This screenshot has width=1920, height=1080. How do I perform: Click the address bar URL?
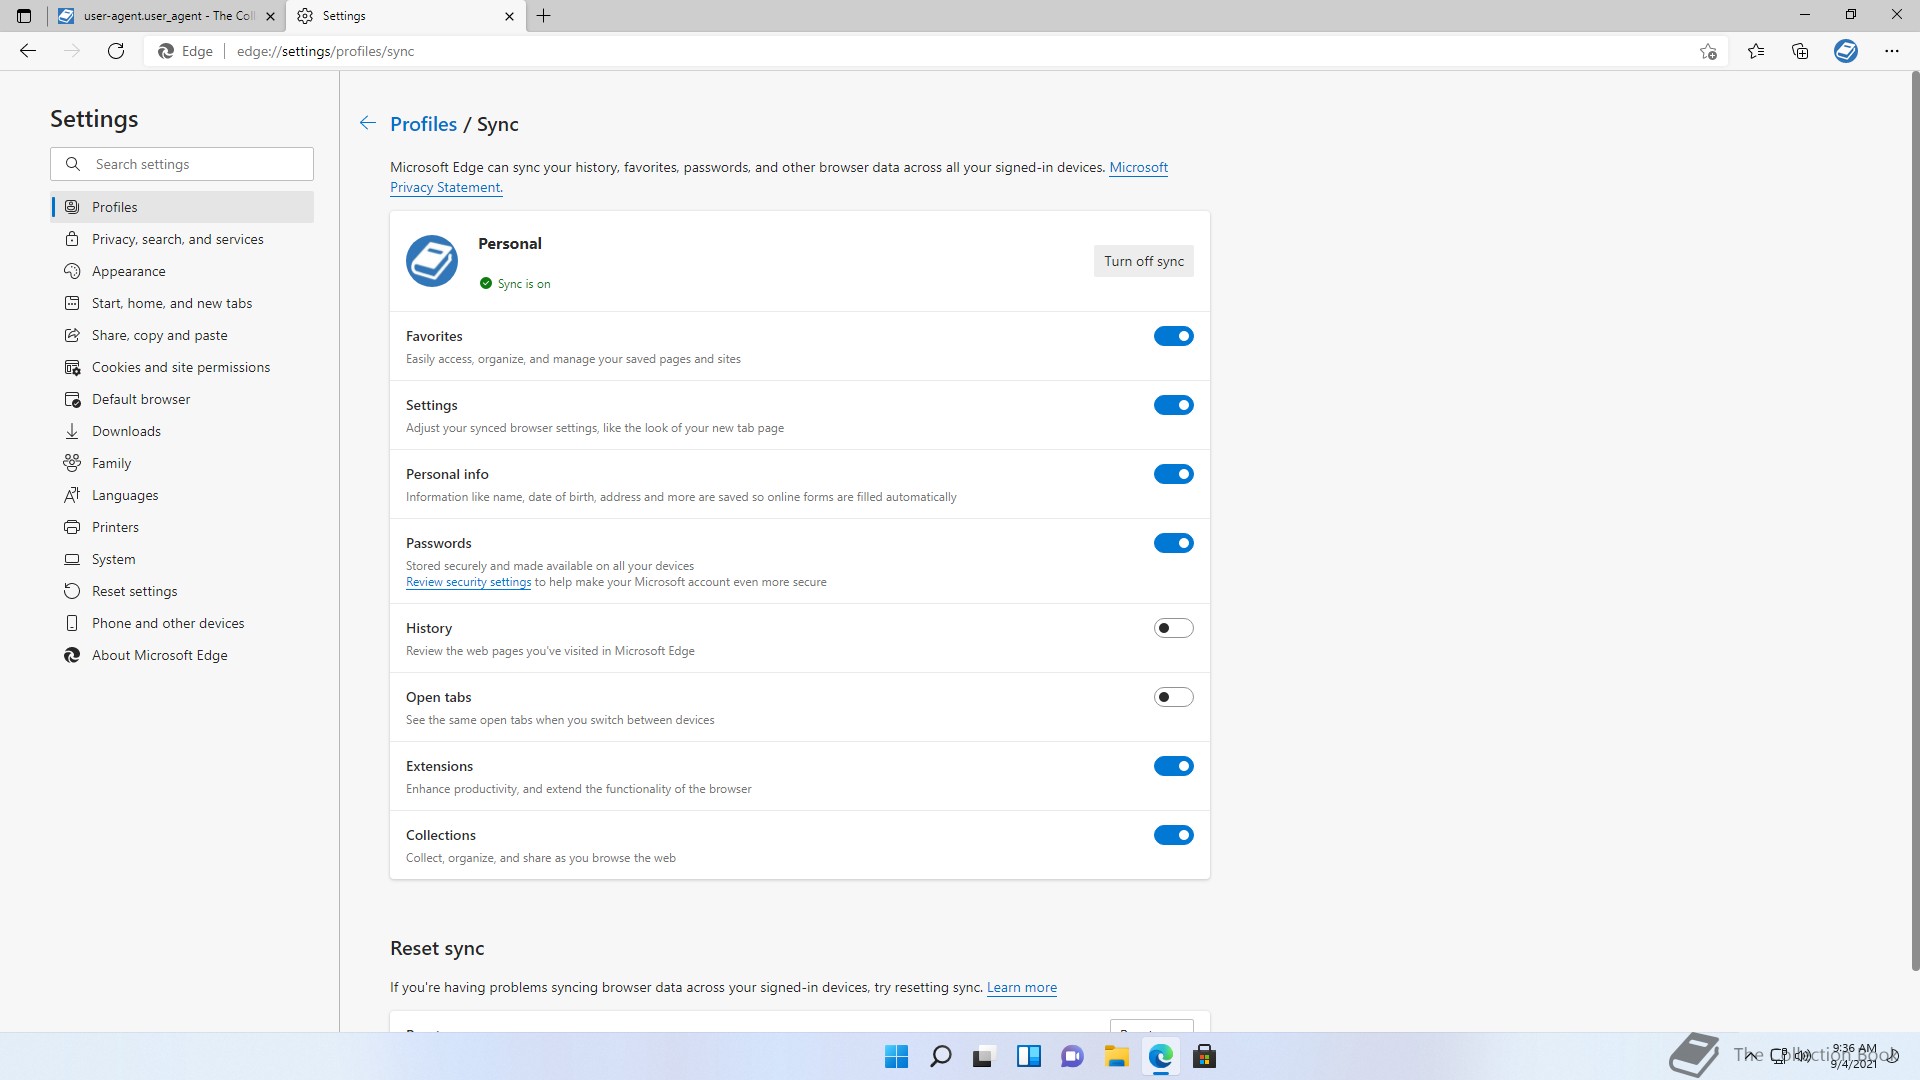pos(325,51)
